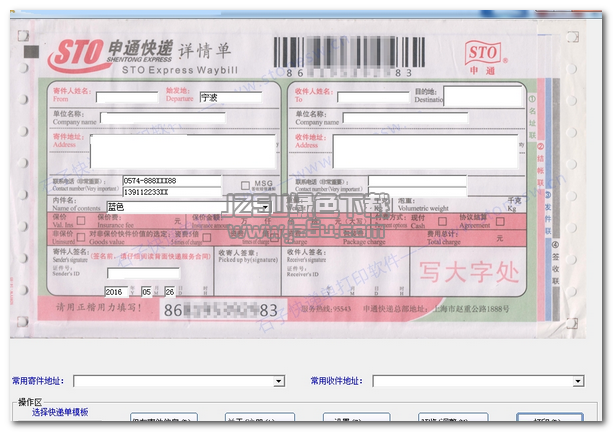This screenshot has height=432, width=613.
Task: Click the 收件人姓名 receiver name field
Action: (x=373, y=97)
